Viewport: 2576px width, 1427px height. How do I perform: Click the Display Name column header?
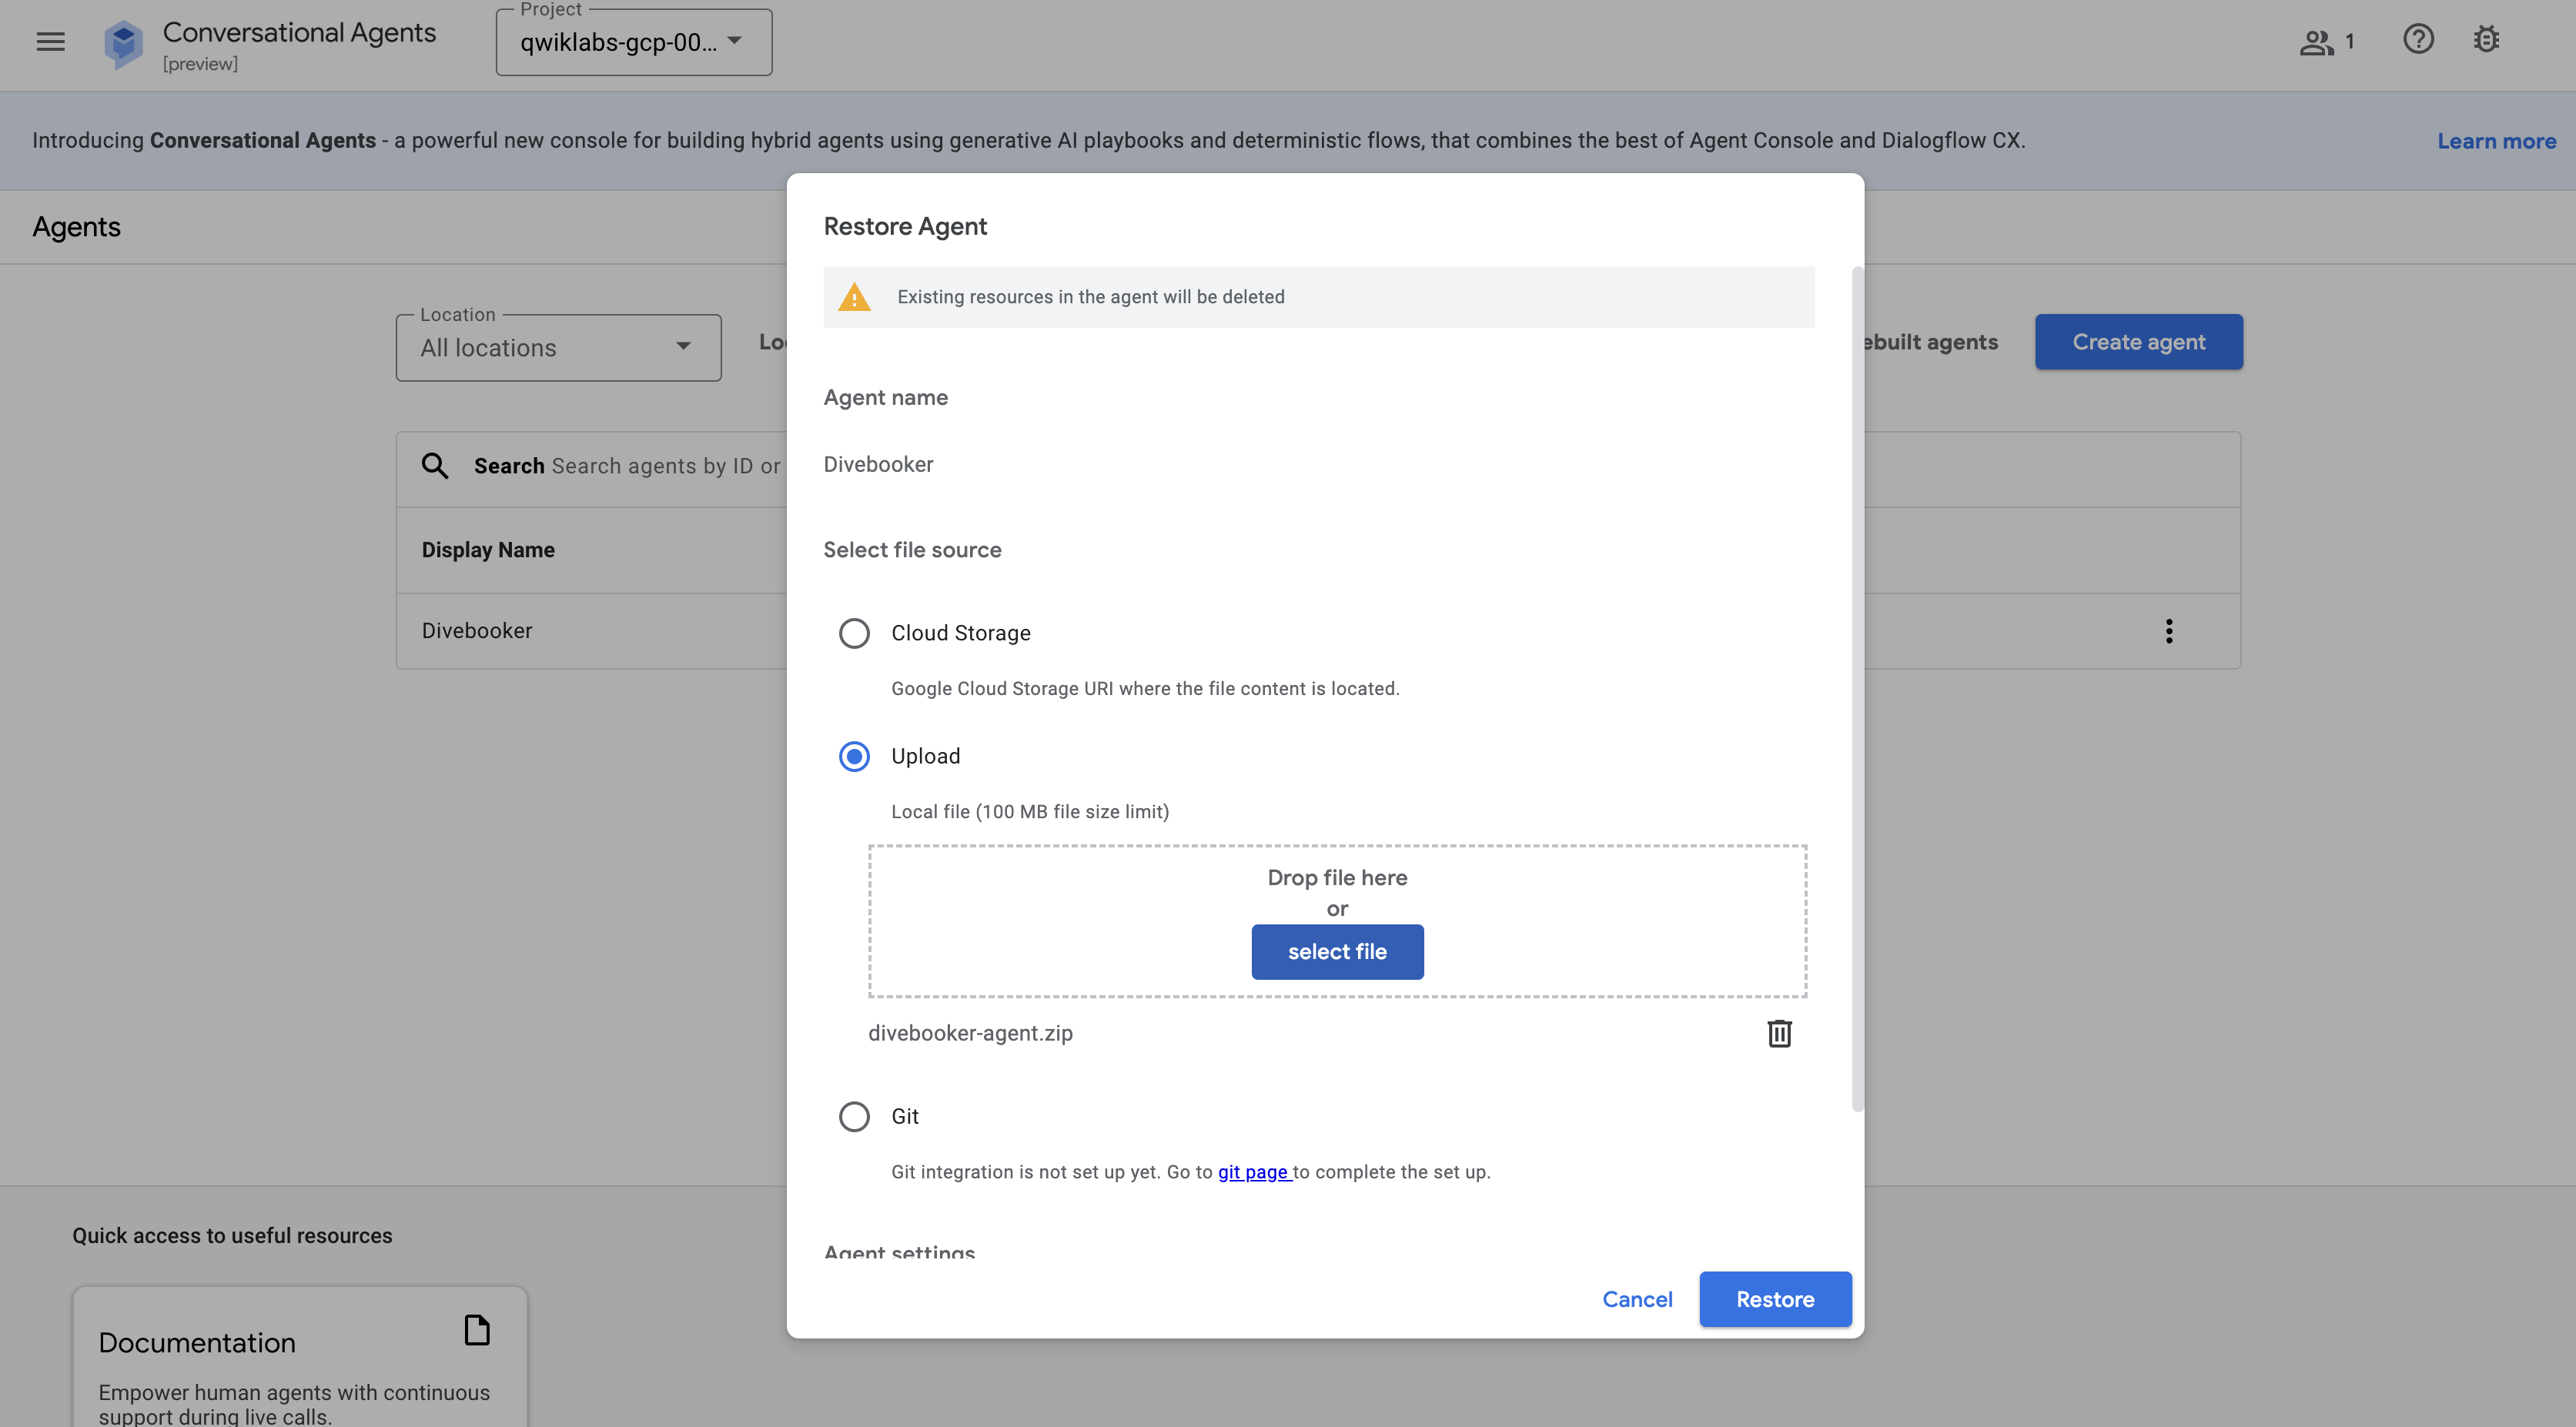488,550
